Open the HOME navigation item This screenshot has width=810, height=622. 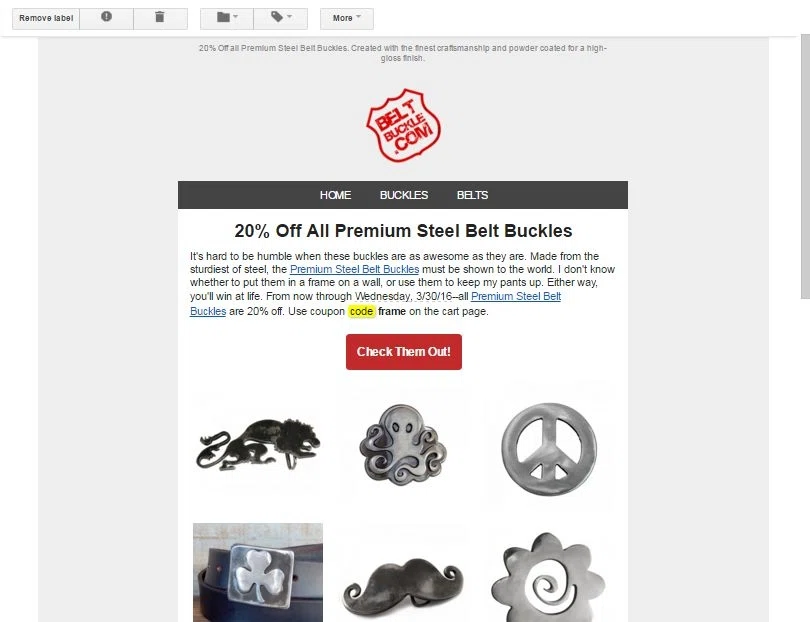[x=335, y=195]
